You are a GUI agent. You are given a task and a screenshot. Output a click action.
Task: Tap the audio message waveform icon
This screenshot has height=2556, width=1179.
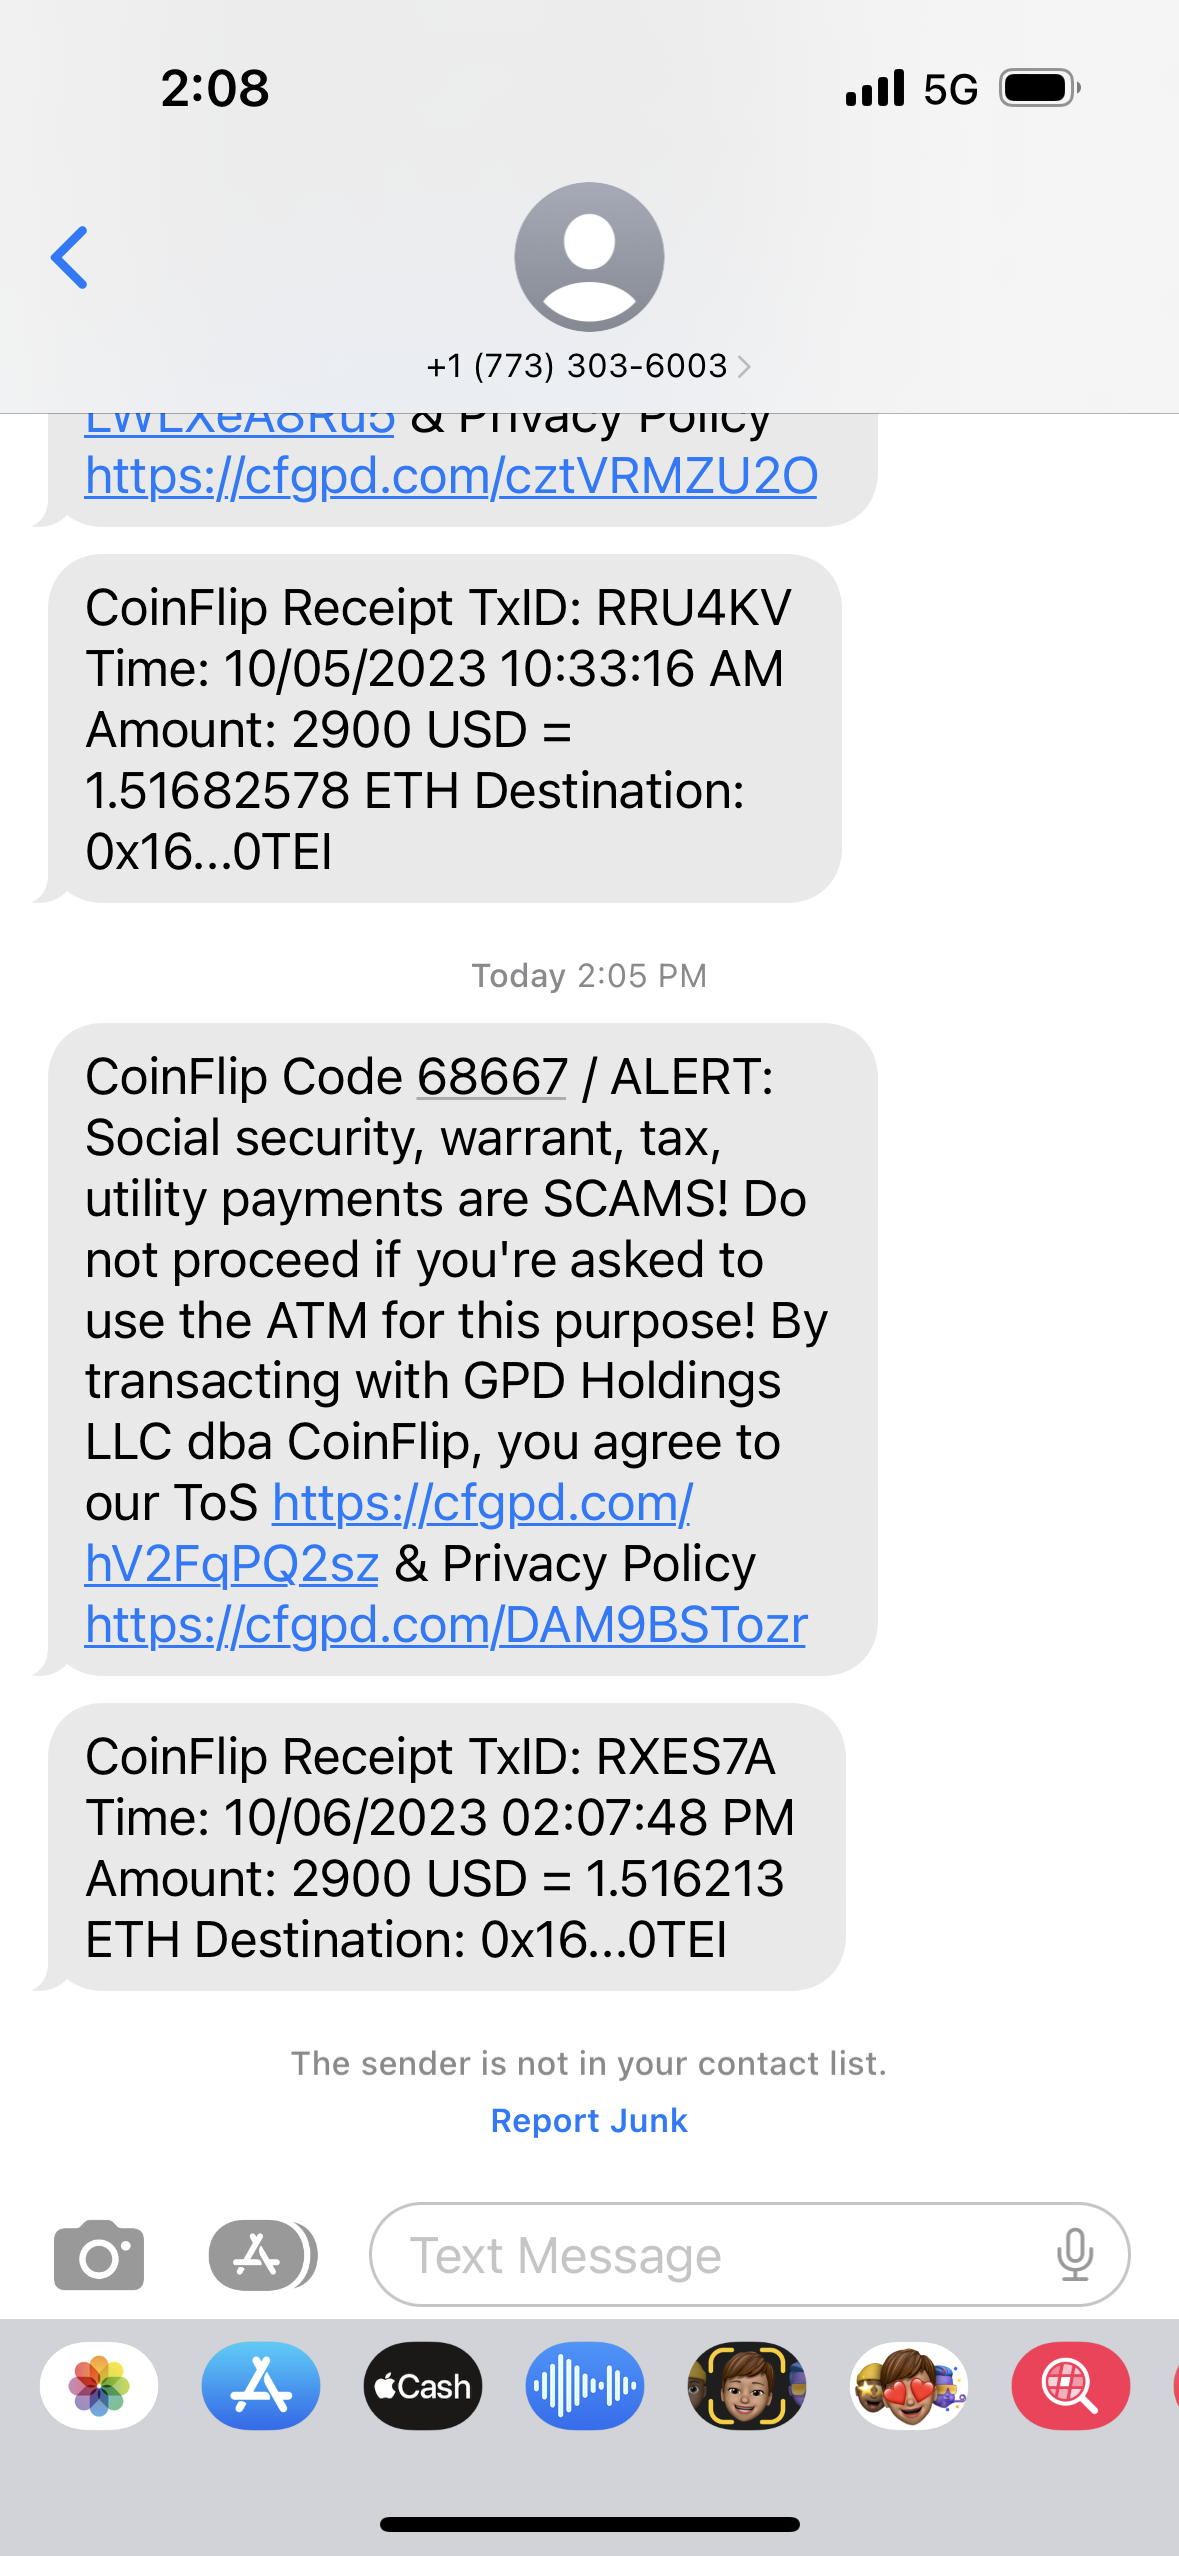pos(585,2386)
